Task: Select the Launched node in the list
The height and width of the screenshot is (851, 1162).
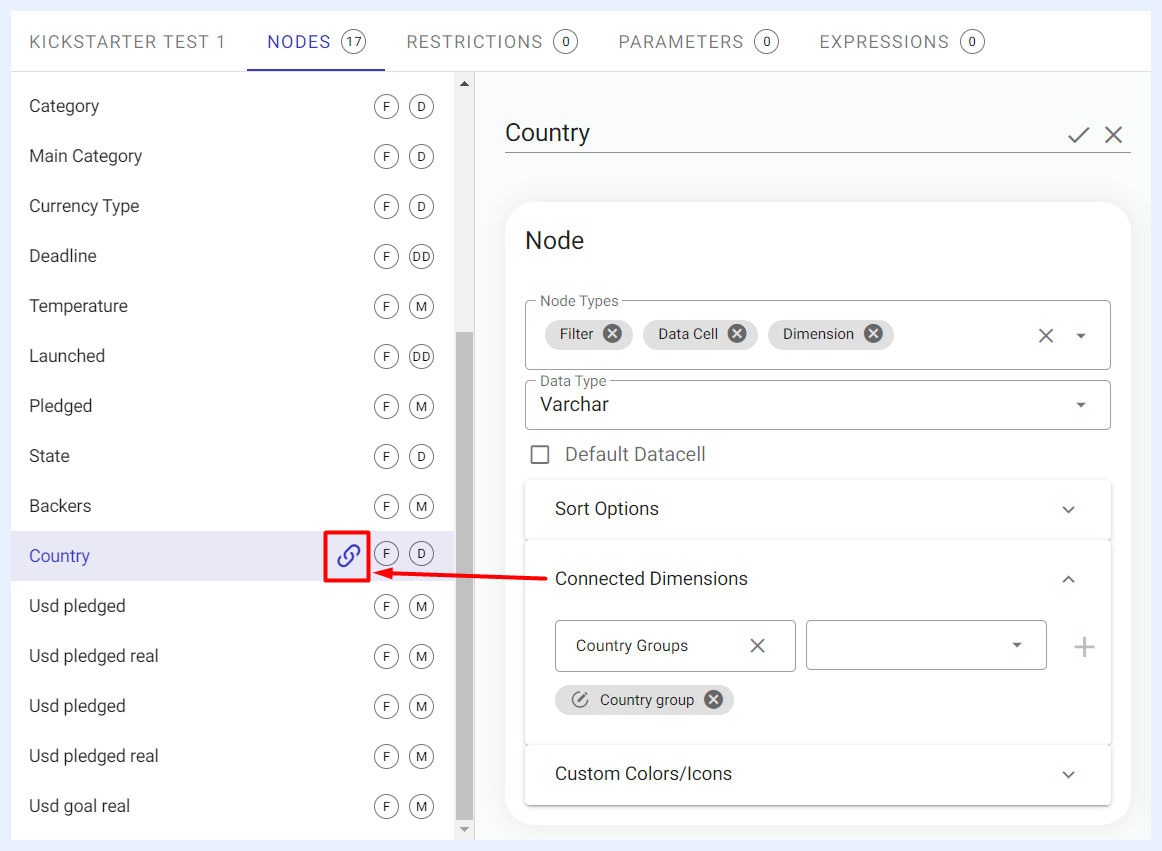Action: (x=233, y=357)
